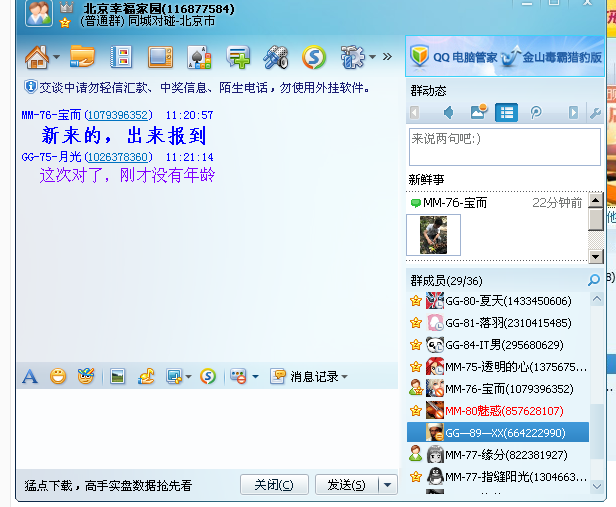Select the group chat bubble tab

point(536,113)
